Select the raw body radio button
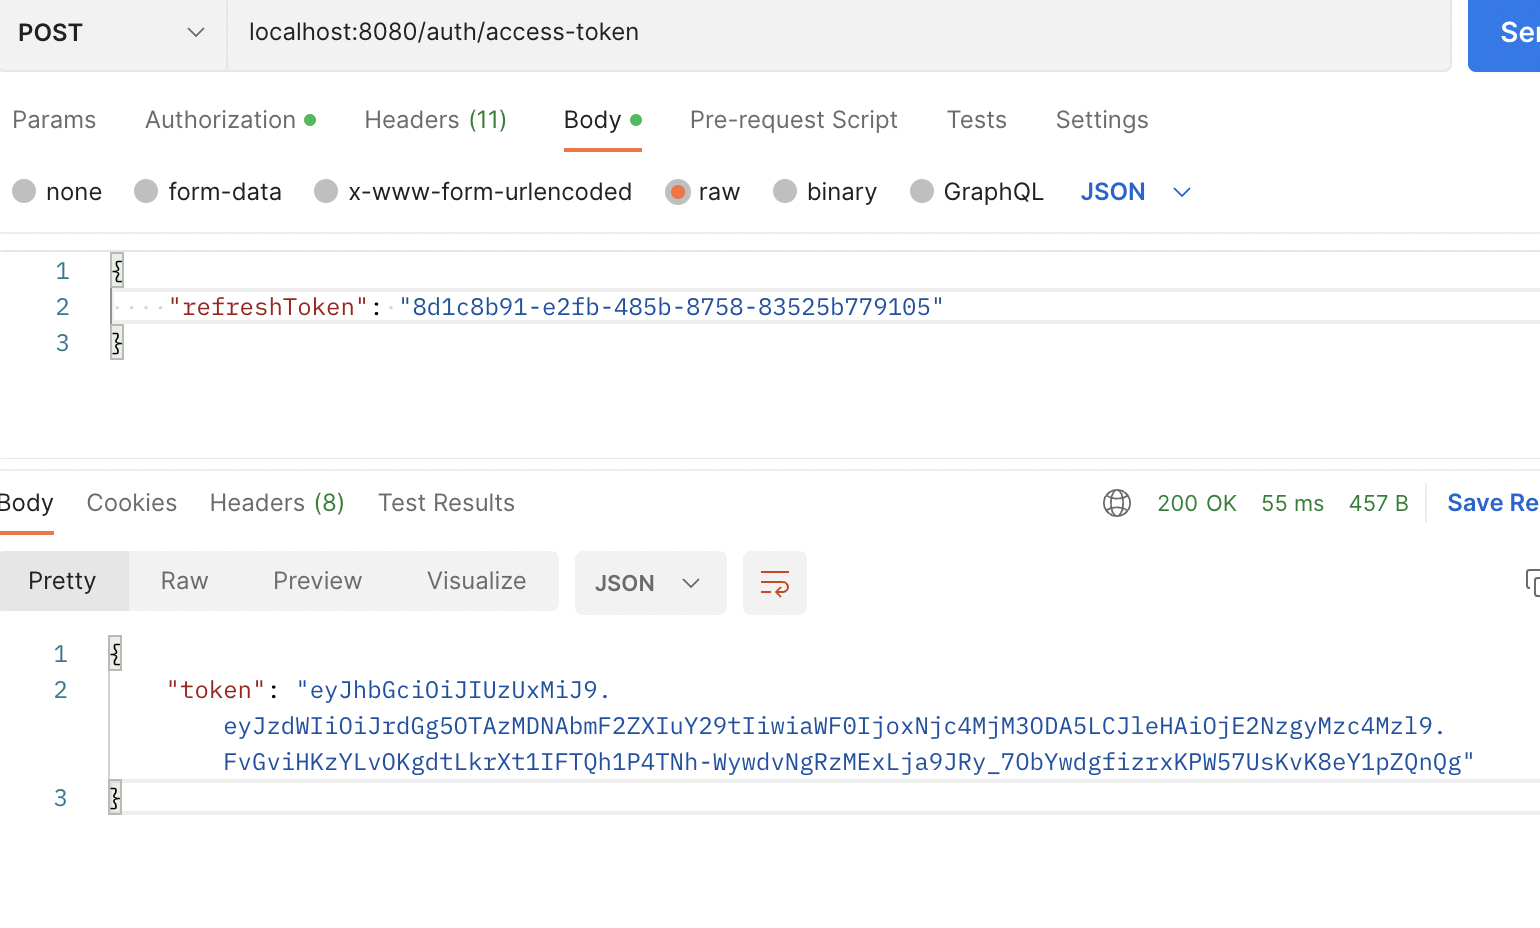The height and width of the screenshot is (928, 1540). [678, 191]
